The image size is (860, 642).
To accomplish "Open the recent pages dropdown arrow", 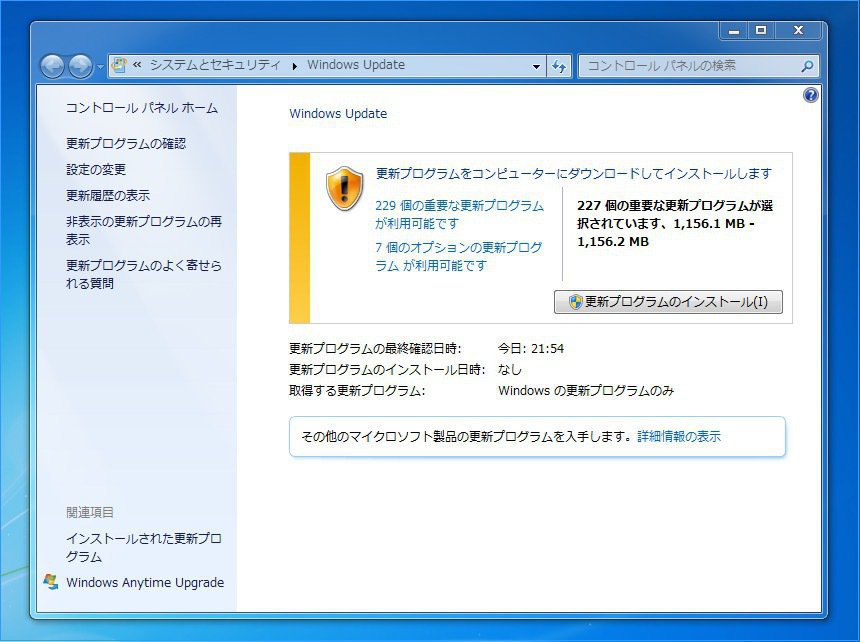I will [x=100, y=67].
